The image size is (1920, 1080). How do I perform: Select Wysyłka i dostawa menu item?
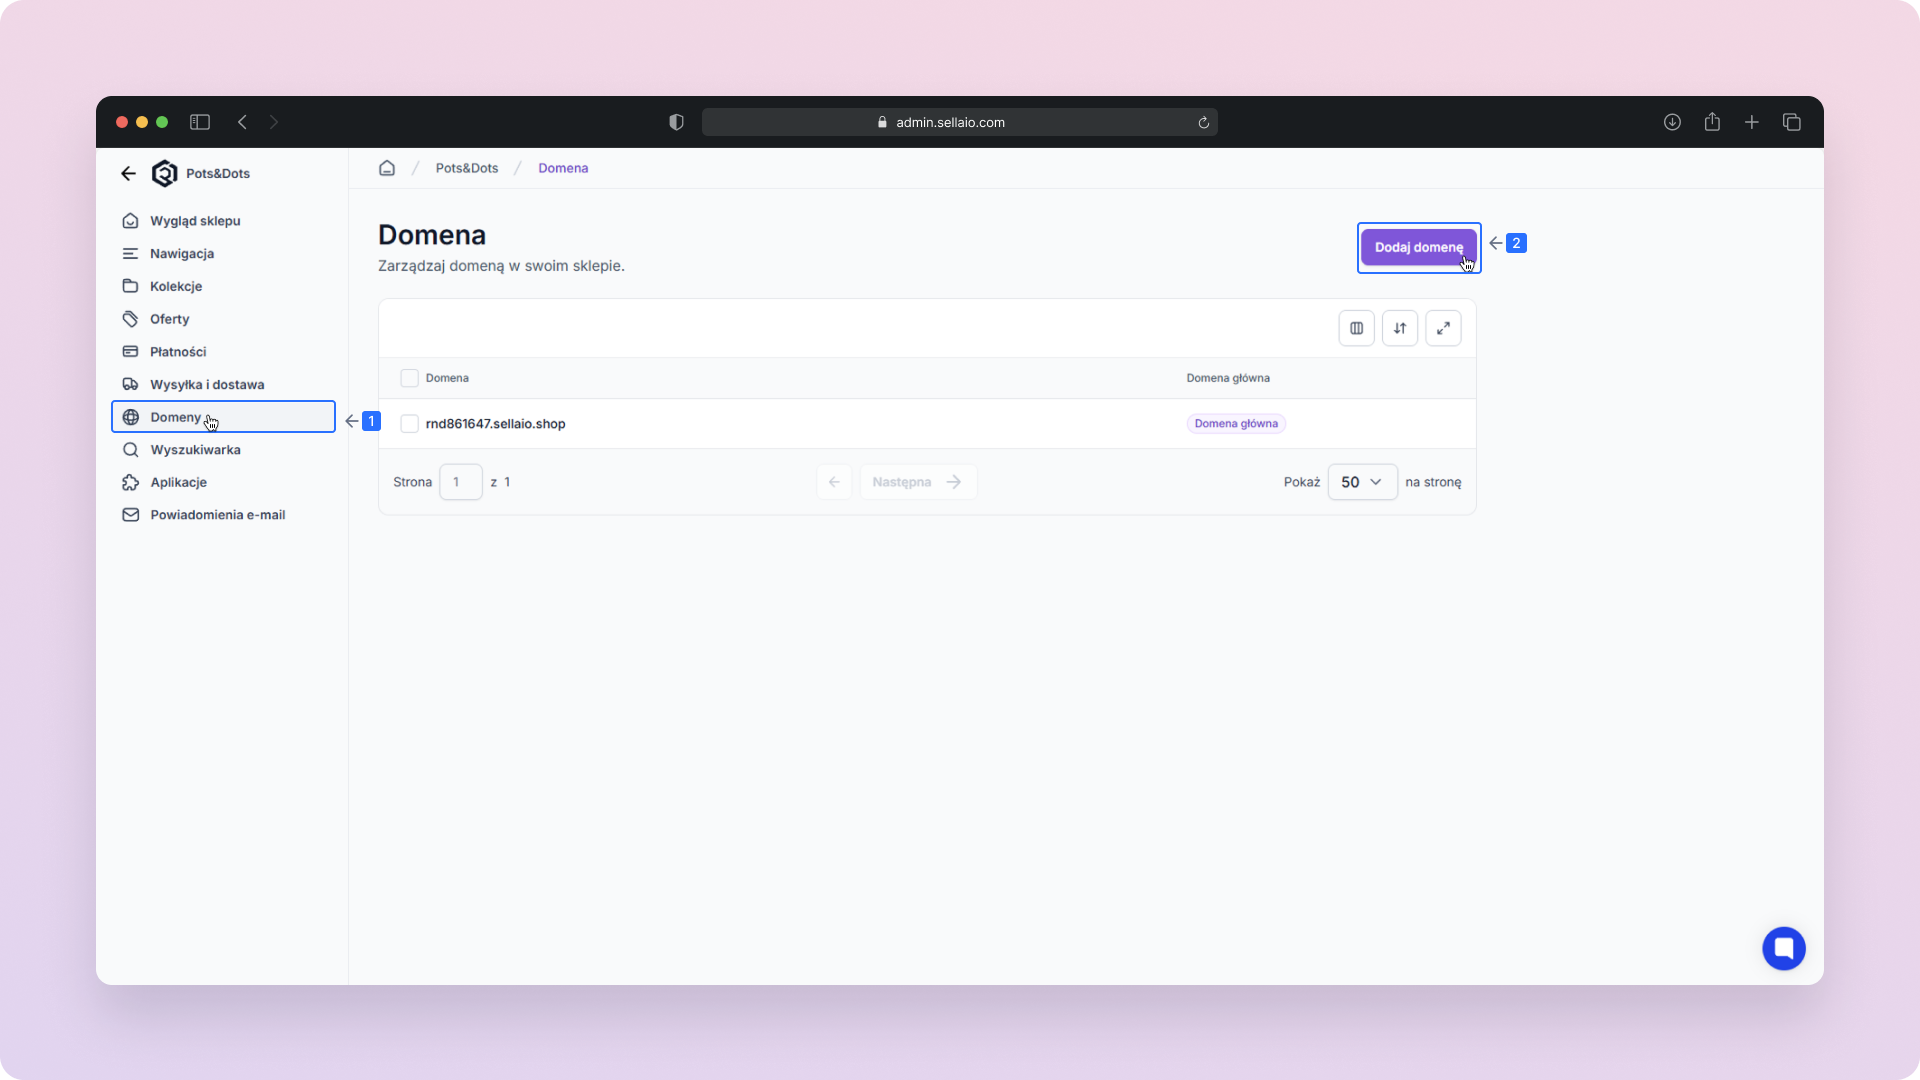[207, 384]
